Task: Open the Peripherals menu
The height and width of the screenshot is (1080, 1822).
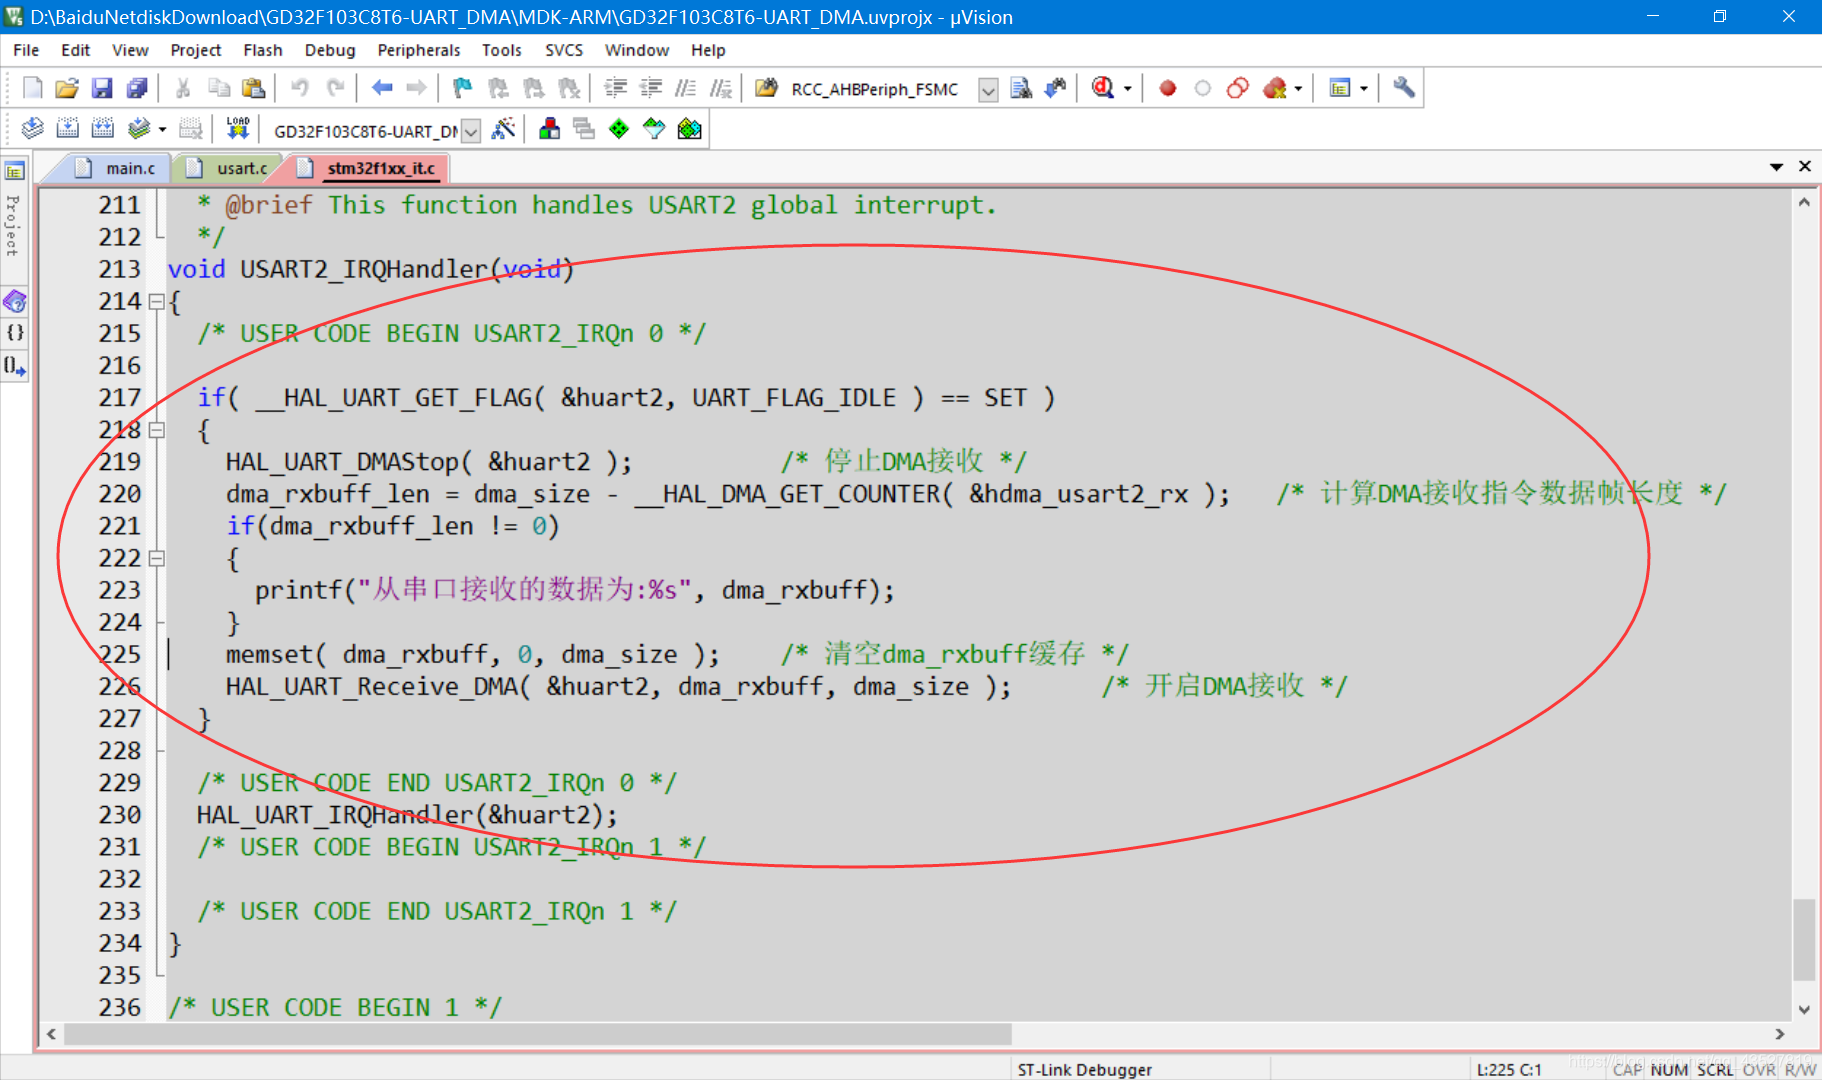Action: (x=419, y=50)
